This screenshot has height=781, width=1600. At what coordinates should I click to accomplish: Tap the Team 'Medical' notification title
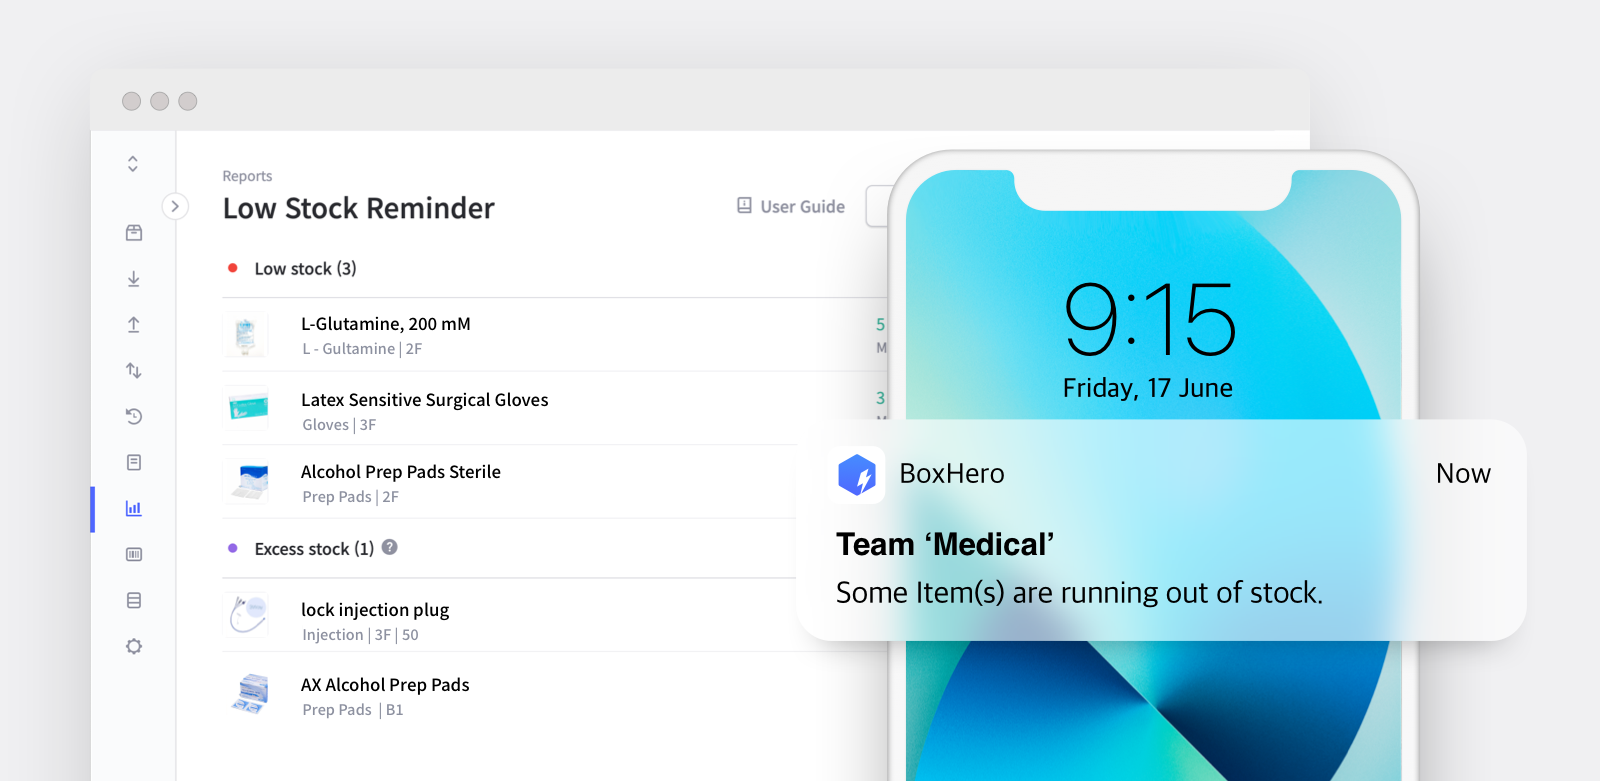coord(945,544)
